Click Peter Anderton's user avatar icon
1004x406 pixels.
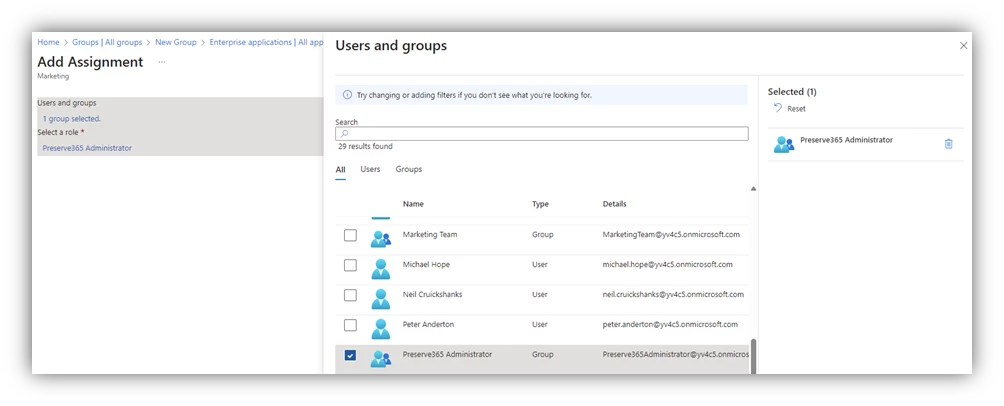click(380, 329)
